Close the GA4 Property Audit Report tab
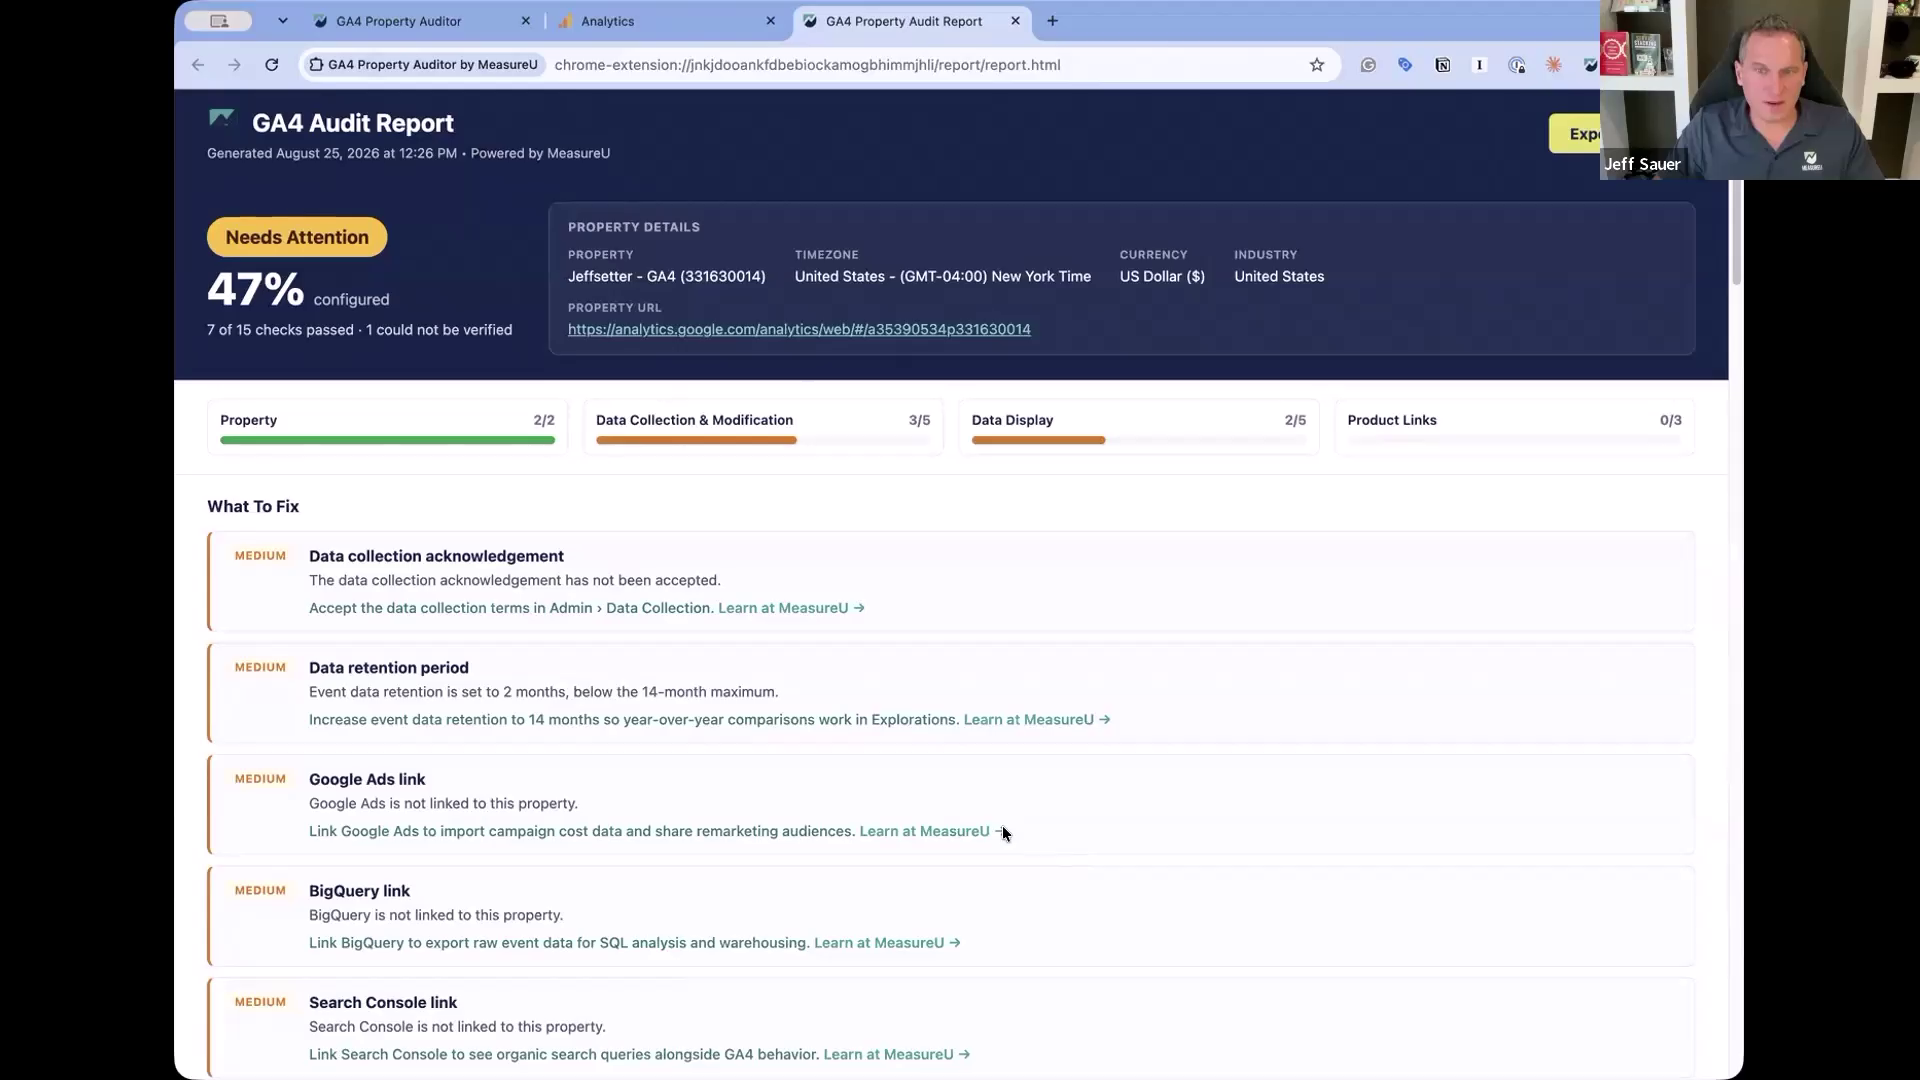Screen dimensions: 1920x1080 (x=1015, y=21)
